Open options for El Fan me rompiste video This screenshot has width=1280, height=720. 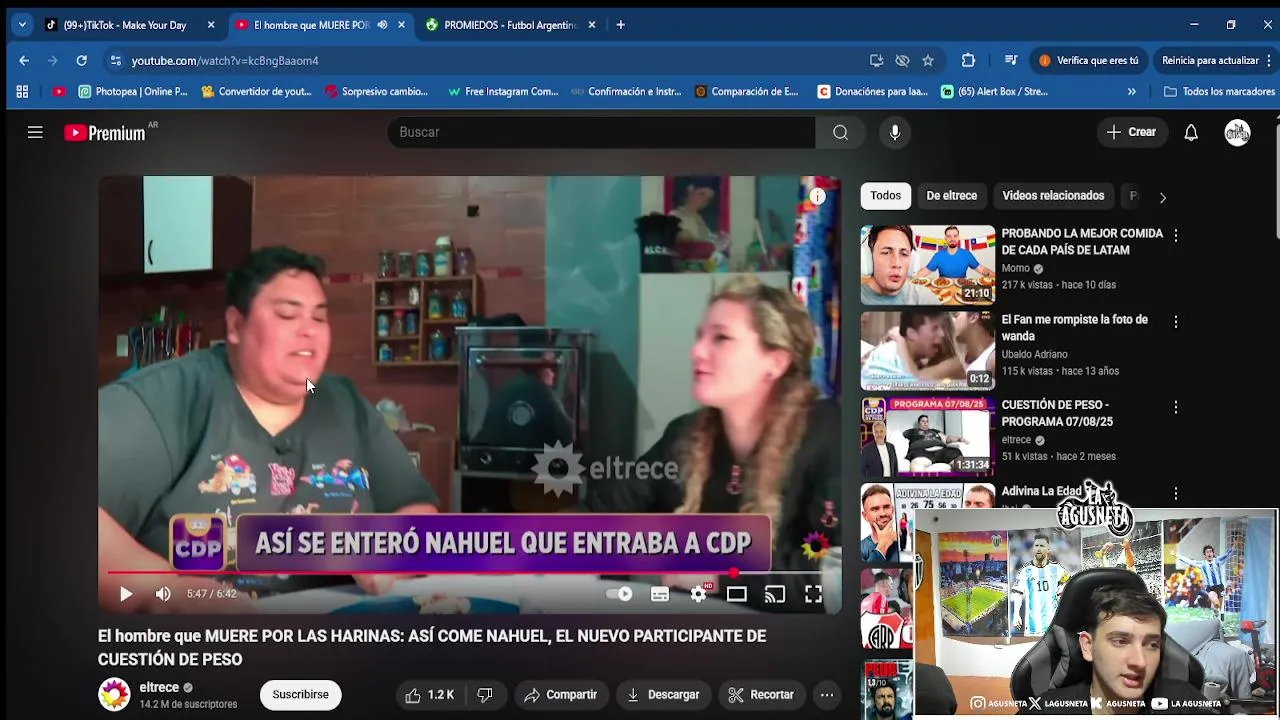(x=1176, y=322)
